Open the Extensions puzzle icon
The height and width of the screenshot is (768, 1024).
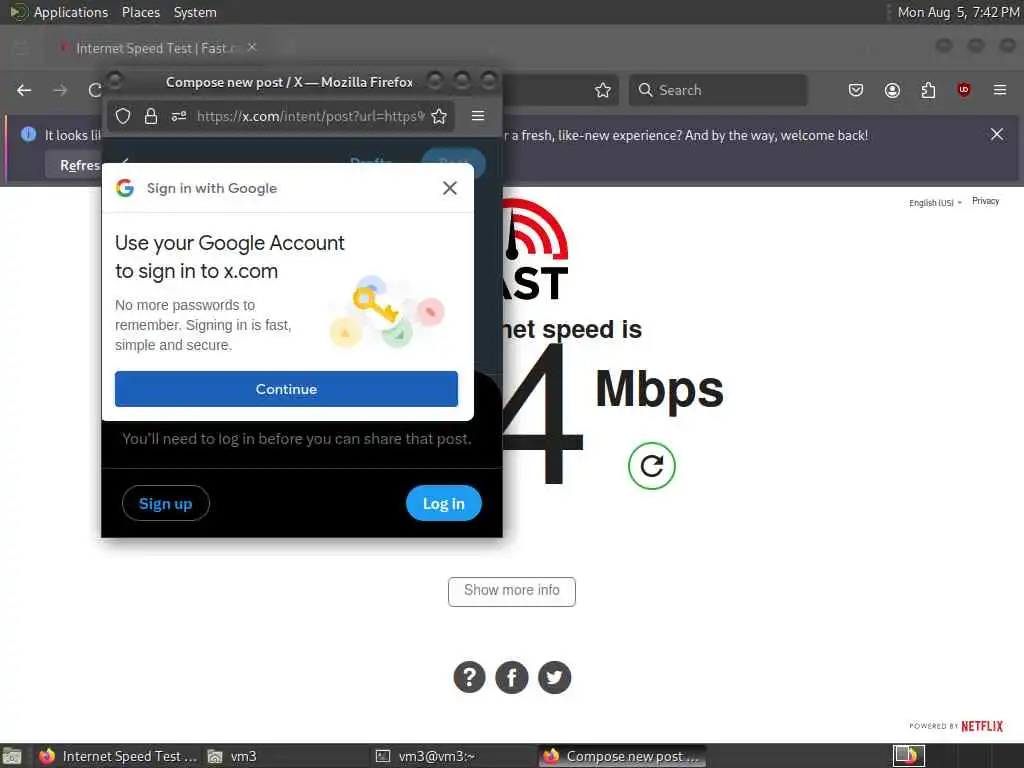click(928, 90)
